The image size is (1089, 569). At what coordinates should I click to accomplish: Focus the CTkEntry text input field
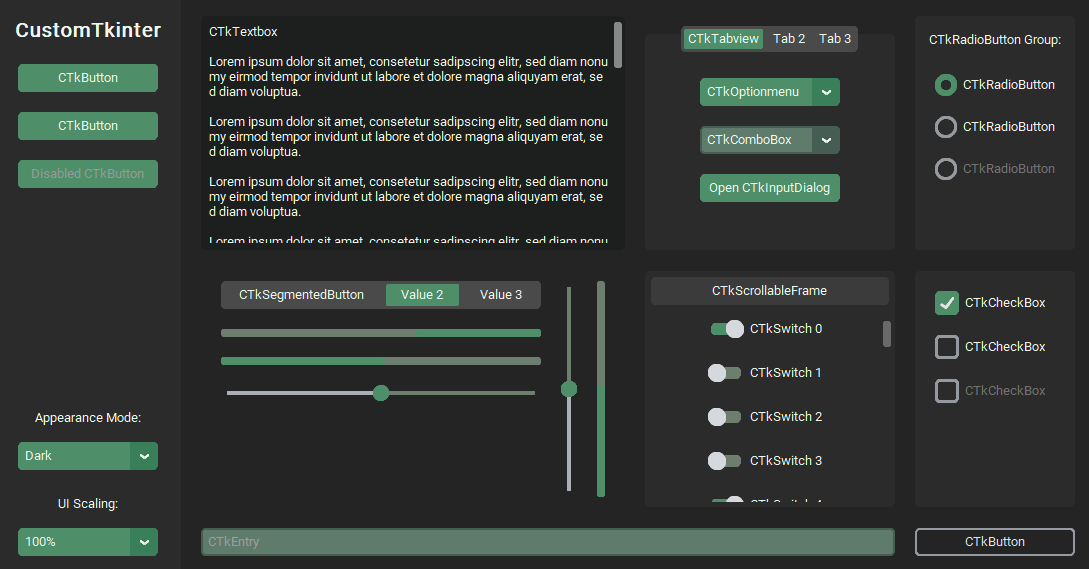tap(547, 542)
